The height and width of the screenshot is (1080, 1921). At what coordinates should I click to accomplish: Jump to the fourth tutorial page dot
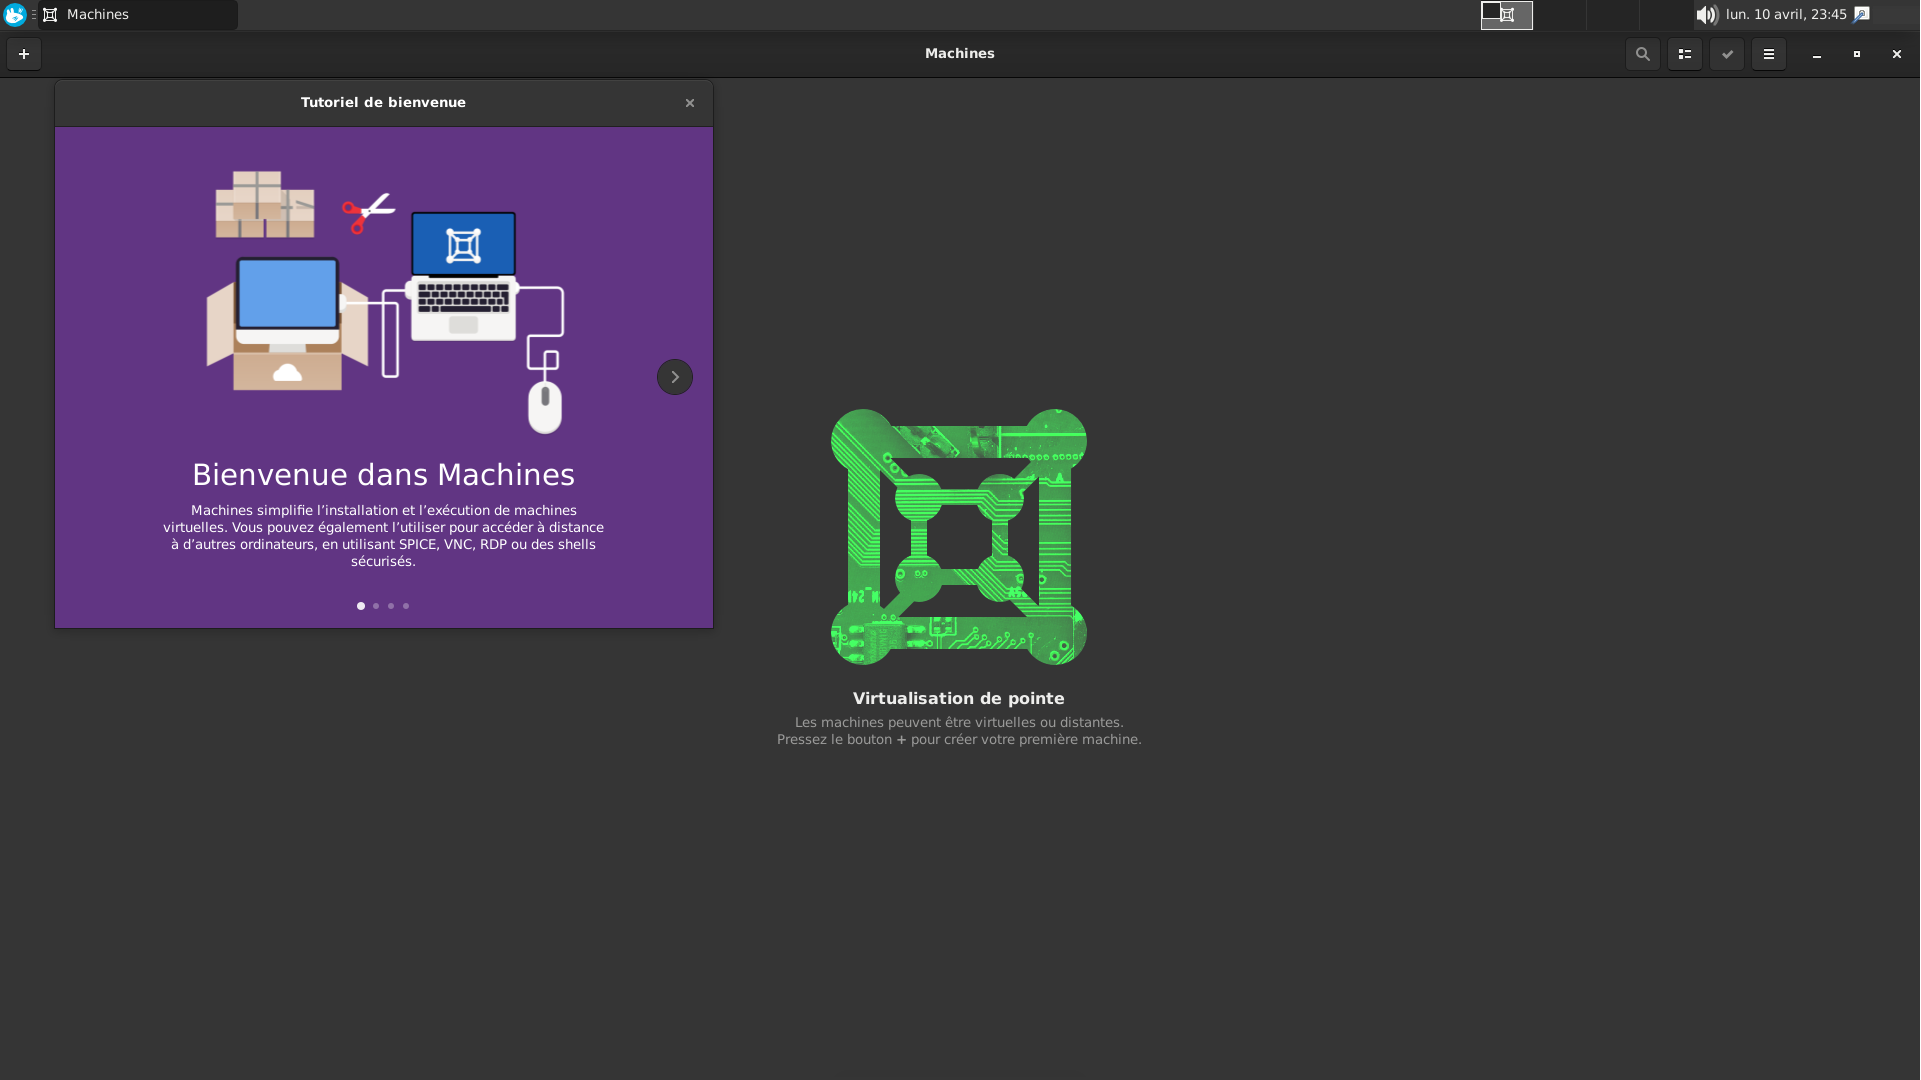pyautogui.click(x=406, y=606)
